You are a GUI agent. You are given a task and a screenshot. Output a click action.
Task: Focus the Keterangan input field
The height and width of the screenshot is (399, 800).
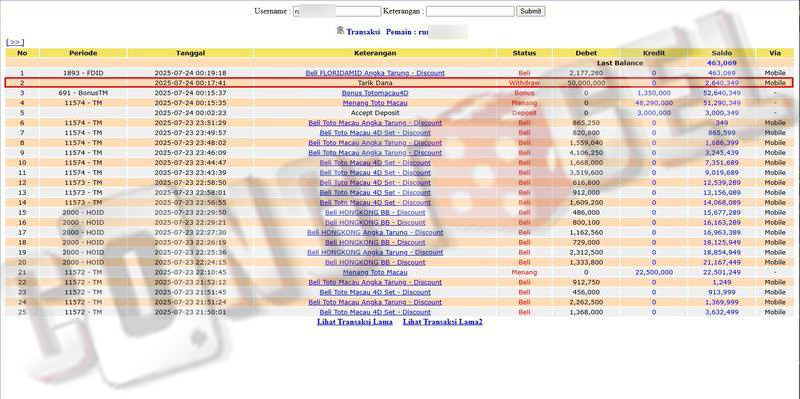coord(470,11)
